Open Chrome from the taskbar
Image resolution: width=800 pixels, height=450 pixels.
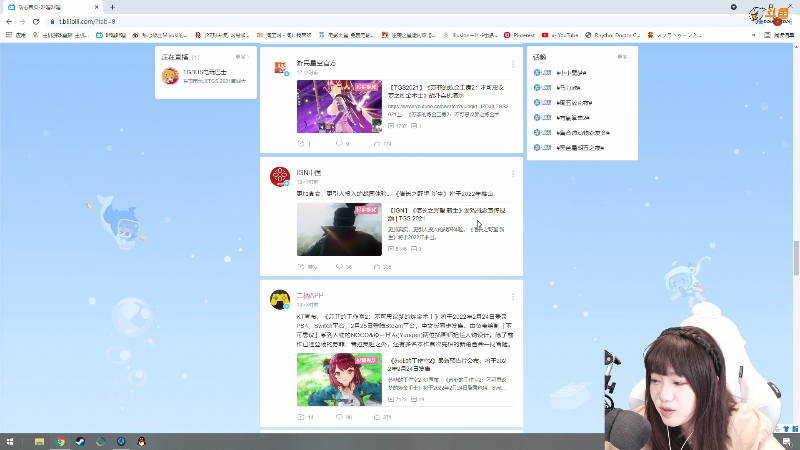pos(60,441)
